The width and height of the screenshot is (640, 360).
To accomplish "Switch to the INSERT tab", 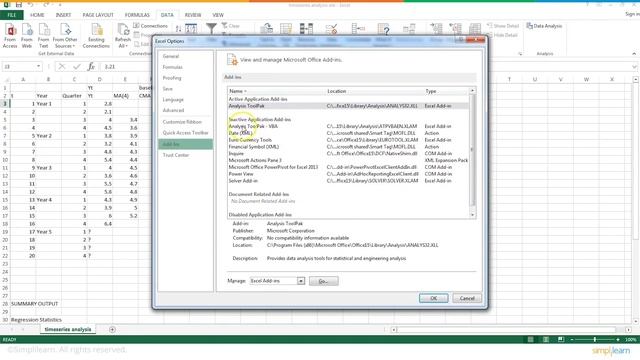I will (x=63, y=15).
